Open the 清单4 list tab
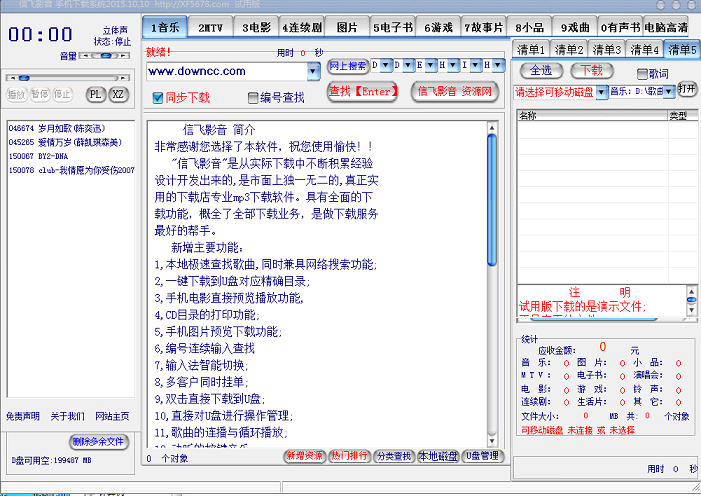Screen dimensions: 701x496 click(x=644, y=50)
